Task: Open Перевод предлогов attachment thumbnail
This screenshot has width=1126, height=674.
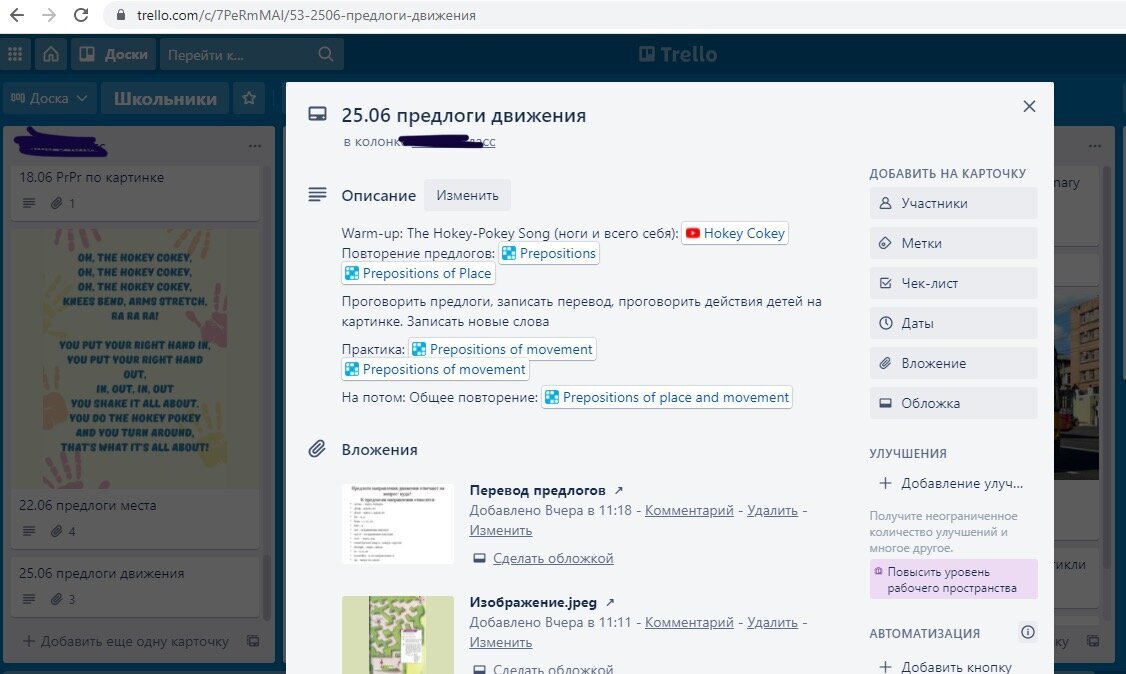Action: [398, 524]
